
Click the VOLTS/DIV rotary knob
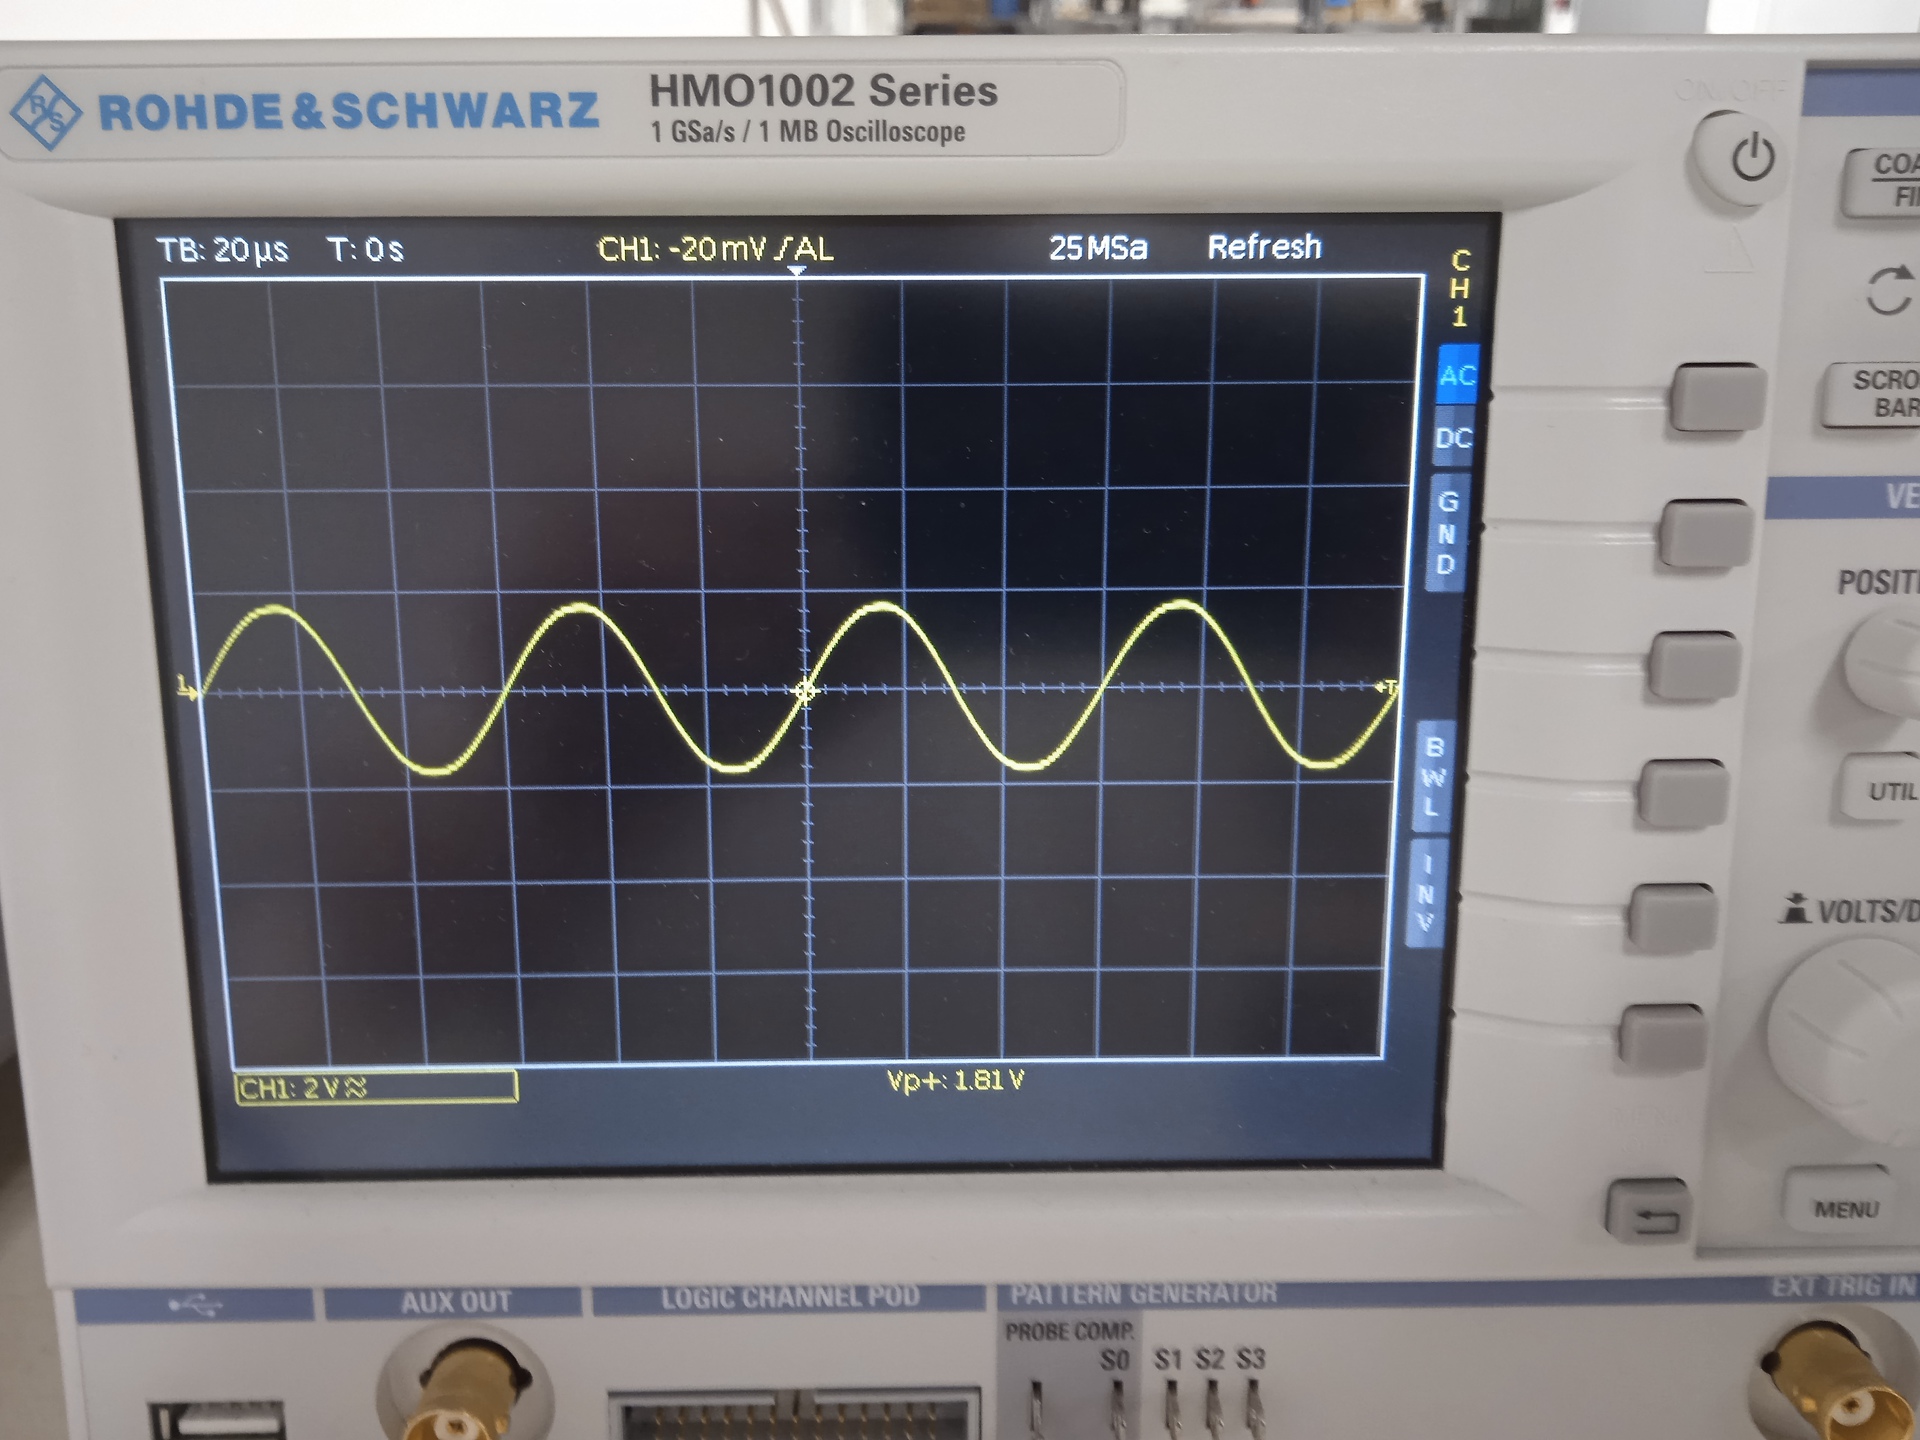point(1850,1030)
